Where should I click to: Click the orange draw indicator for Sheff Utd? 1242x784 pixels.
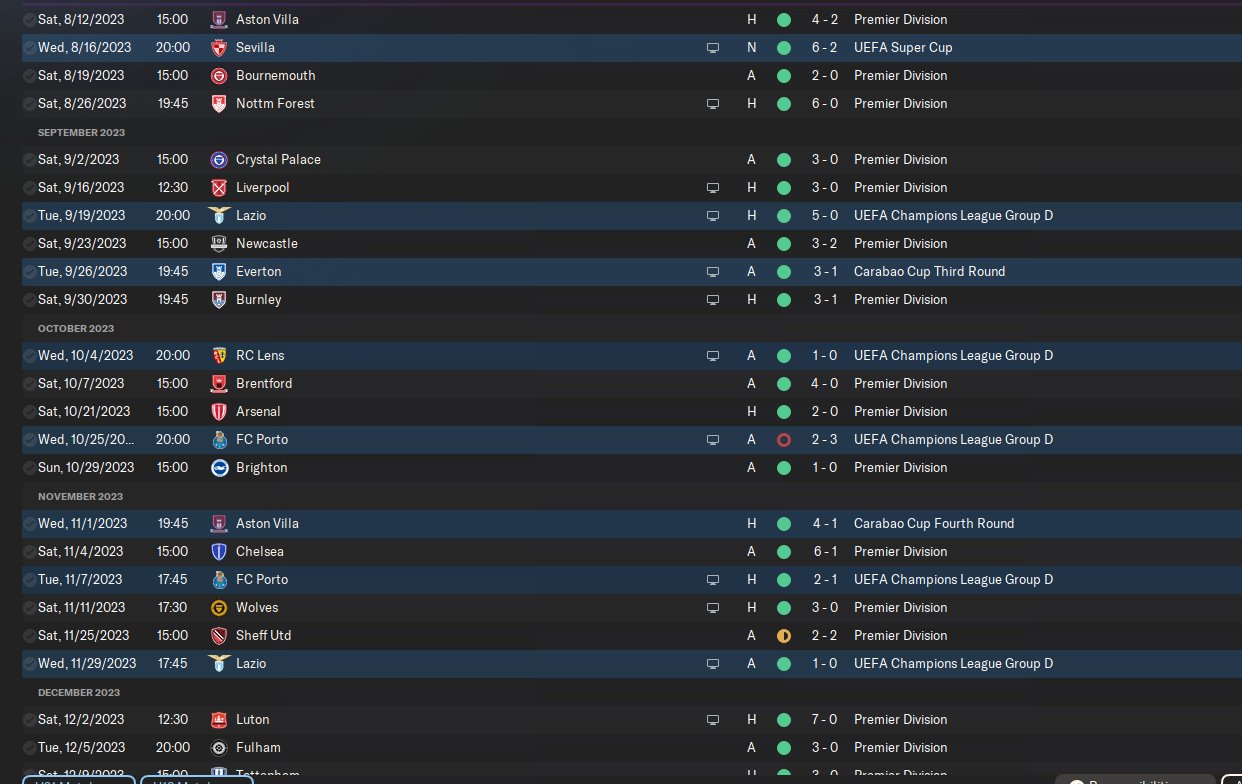[x=783, y=635]
